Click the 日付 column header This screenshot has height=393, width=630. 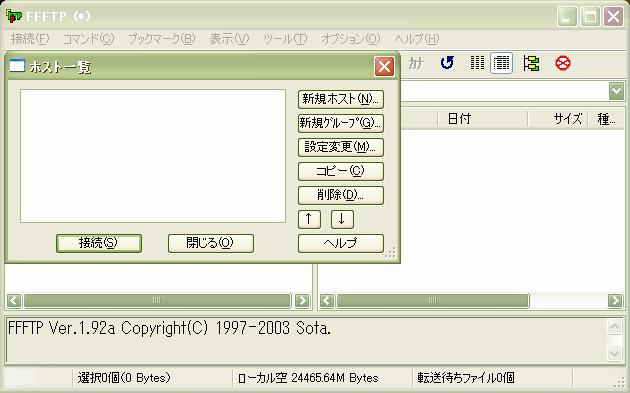click(482, 119)
